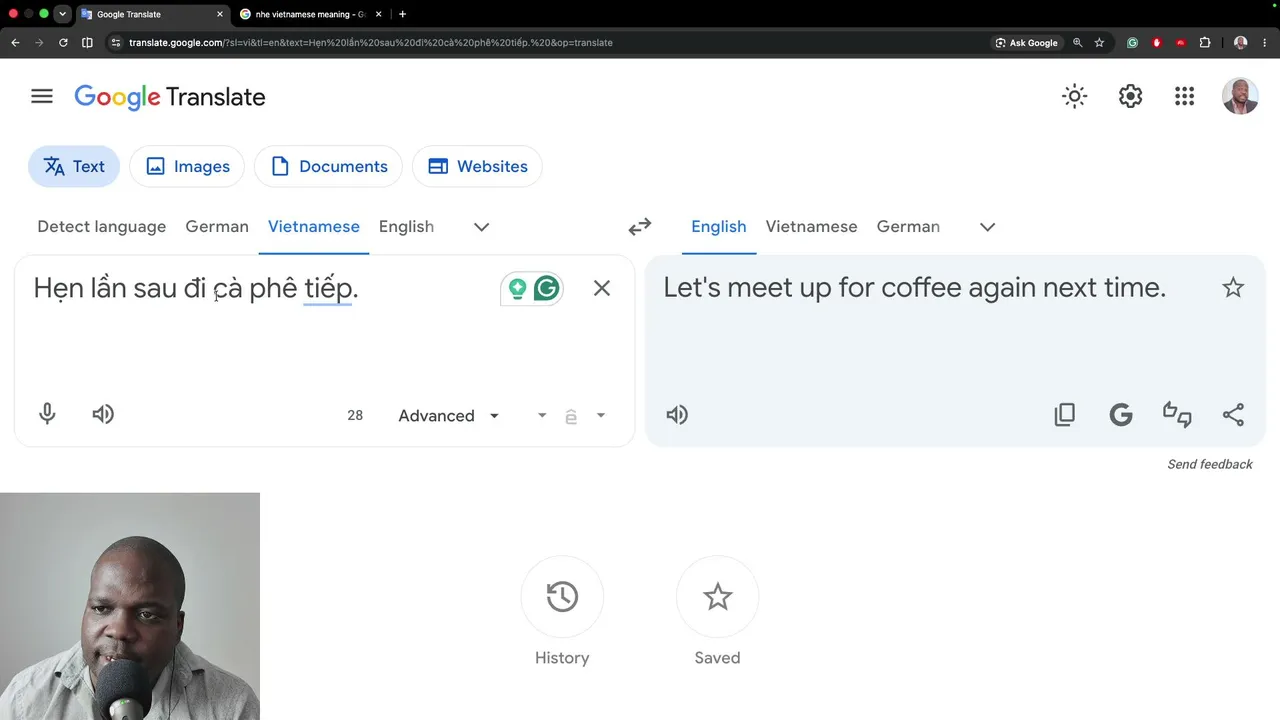
Task: Click the character count 28
Action: pos(355,415)
